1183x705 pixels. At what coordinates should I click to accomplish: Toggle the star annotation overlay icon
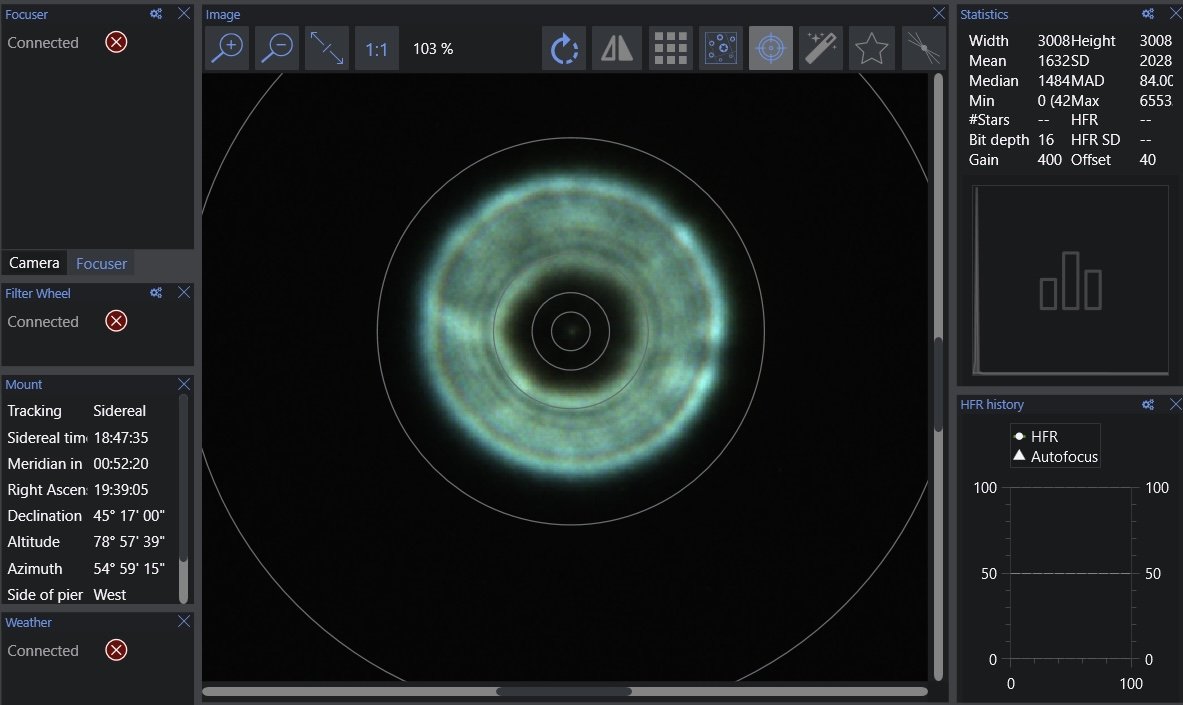[x=721, y=48]
